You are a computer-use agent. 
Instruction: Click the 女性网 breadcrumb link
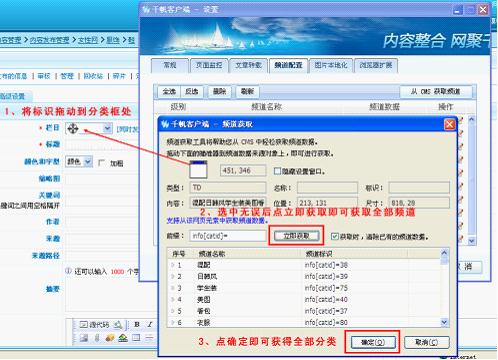click(x=88, y=40)
